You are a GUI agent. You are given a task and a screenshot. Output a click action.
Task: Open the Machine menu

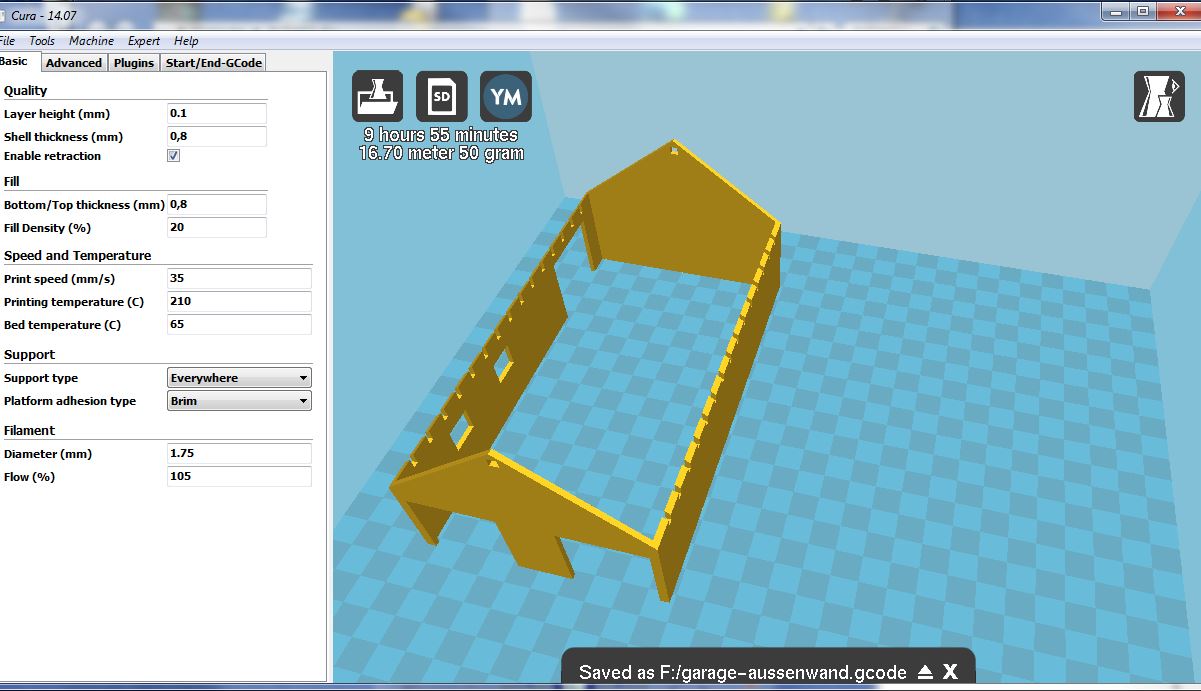point(91,41)
